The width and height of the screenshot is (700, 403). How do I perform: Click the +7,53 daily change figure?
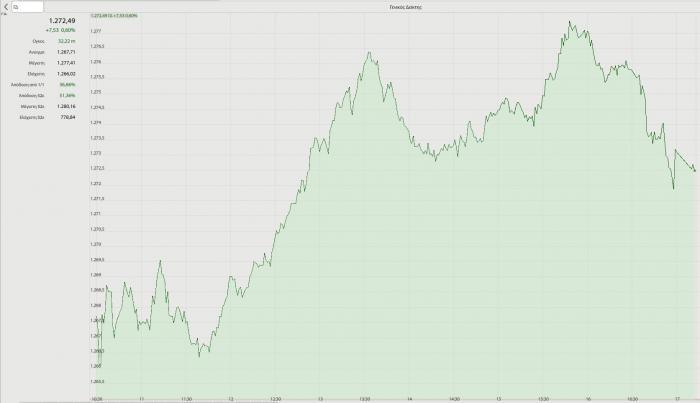(x=53, y=31)
